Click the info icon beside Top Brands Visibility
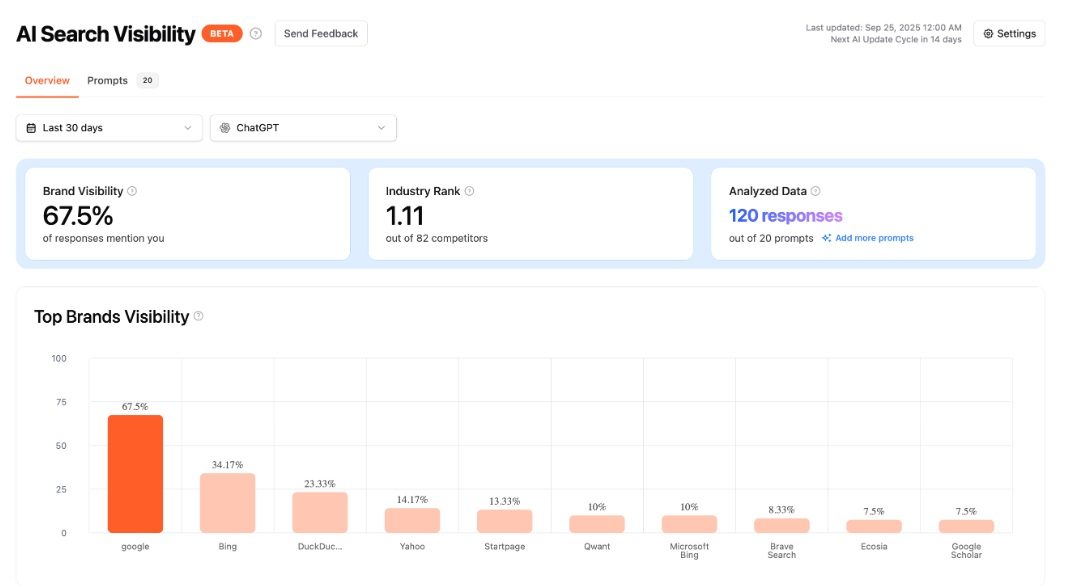 198,316
